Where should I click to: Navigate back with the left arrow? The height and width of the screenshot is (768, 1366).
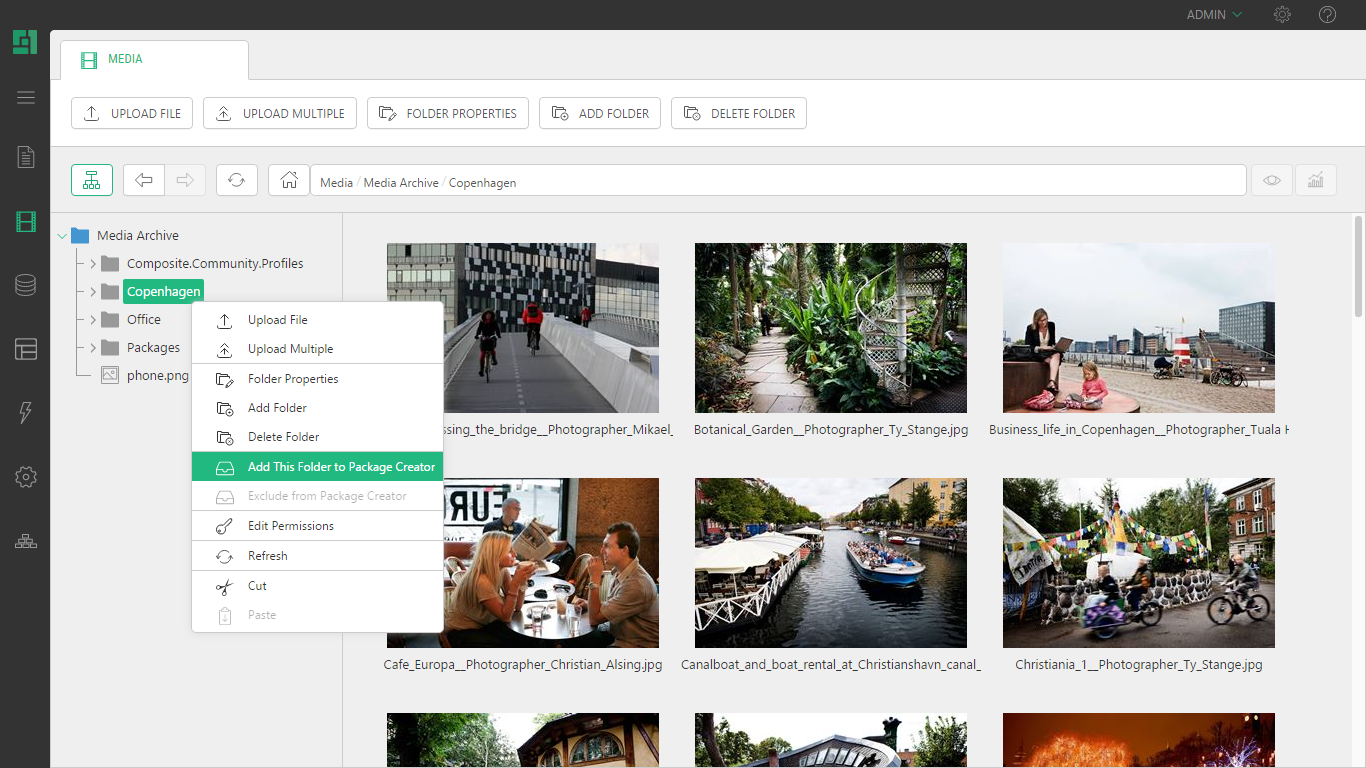point(144,180)
